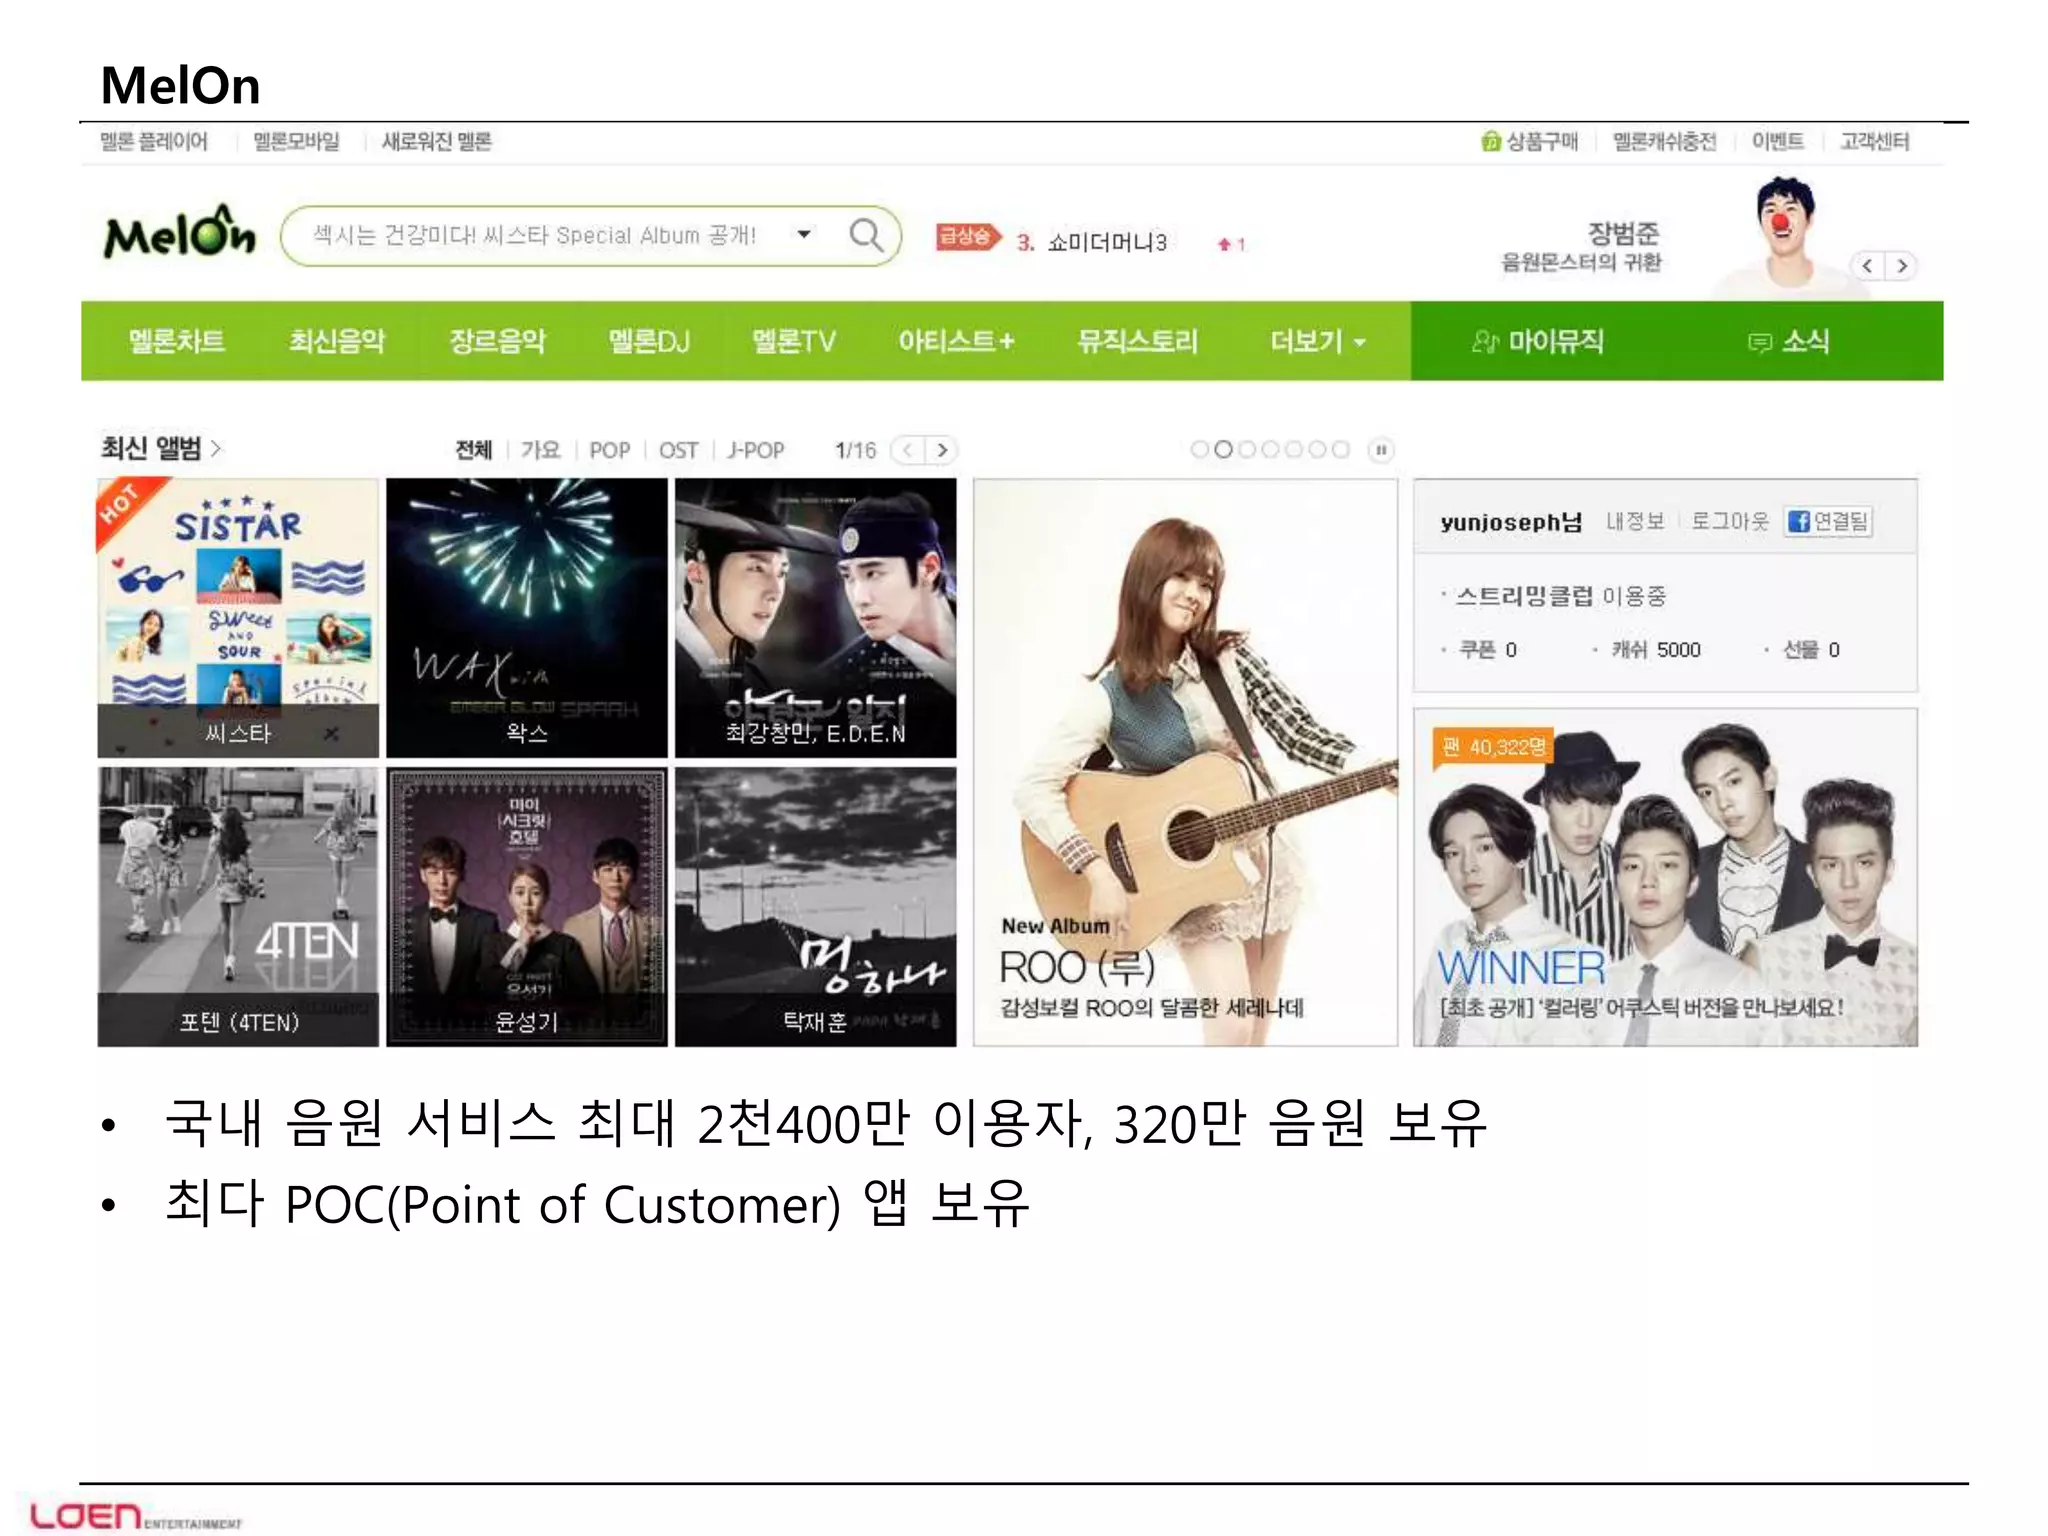Open the ROO (루) New Album banner
Screen dimensions: 2048x1536
click(x=1185, y=762)
